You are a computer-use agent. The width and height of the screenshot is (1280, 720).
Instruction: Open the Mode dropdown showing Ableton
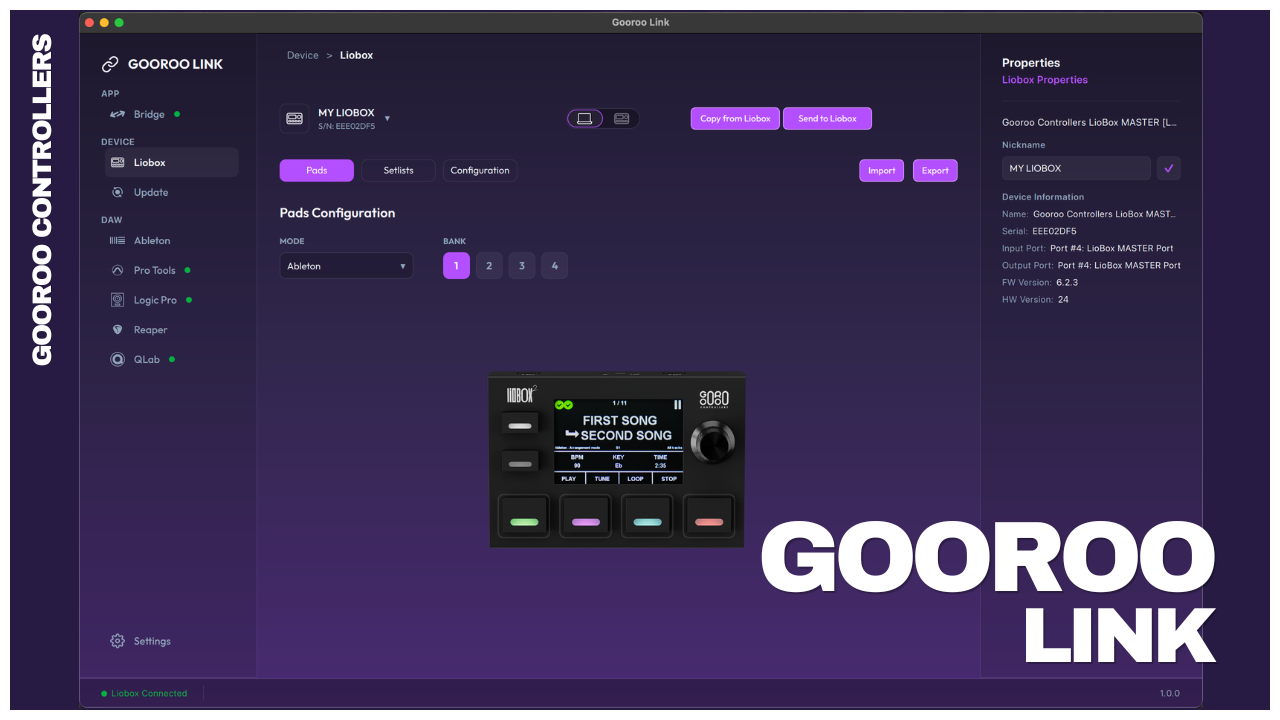click(x=346, y=266)
